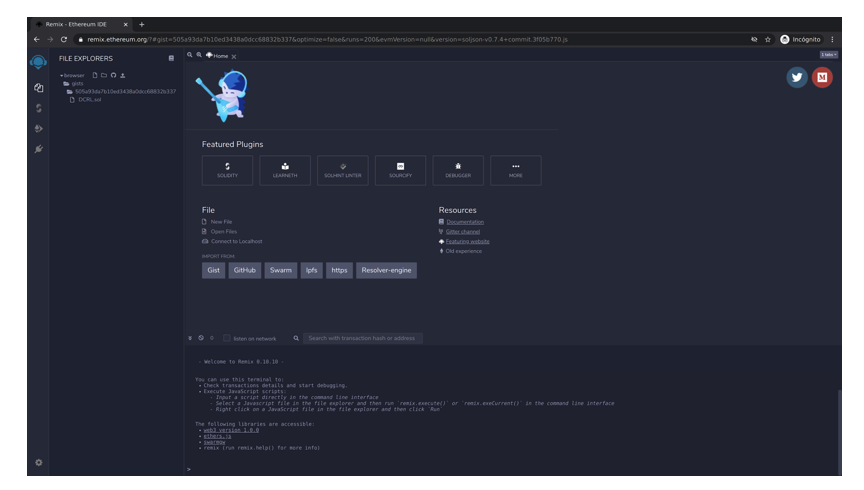This screenshot has width=864, height=490.
Task: Open the MORE plugins tile
Action: point(516,170)
